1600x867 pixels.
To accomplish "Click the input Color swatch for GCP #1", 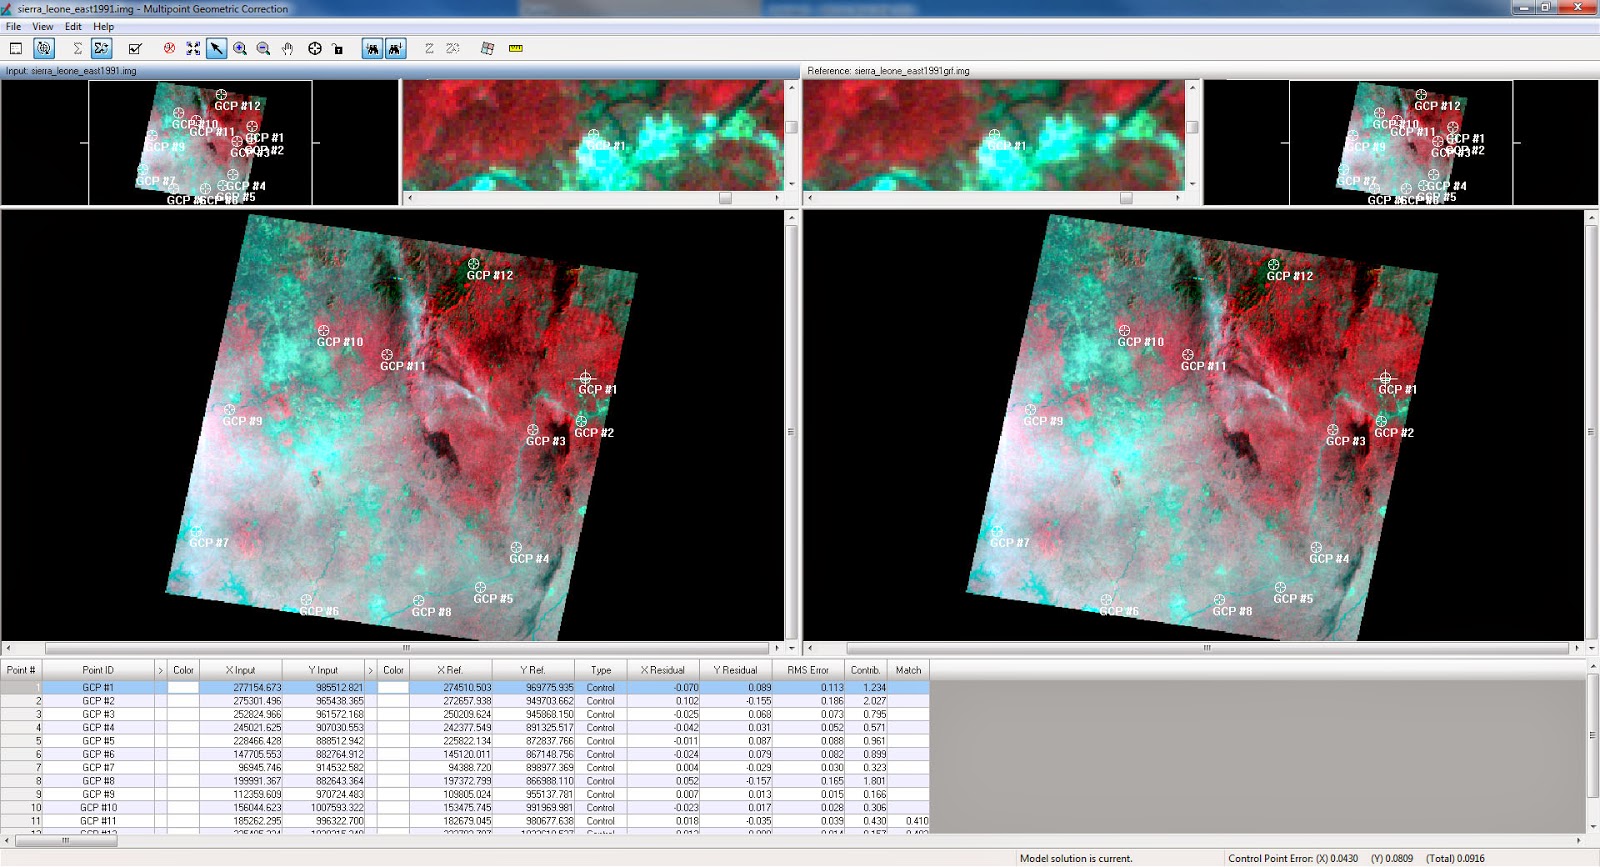I will [183, 688].
